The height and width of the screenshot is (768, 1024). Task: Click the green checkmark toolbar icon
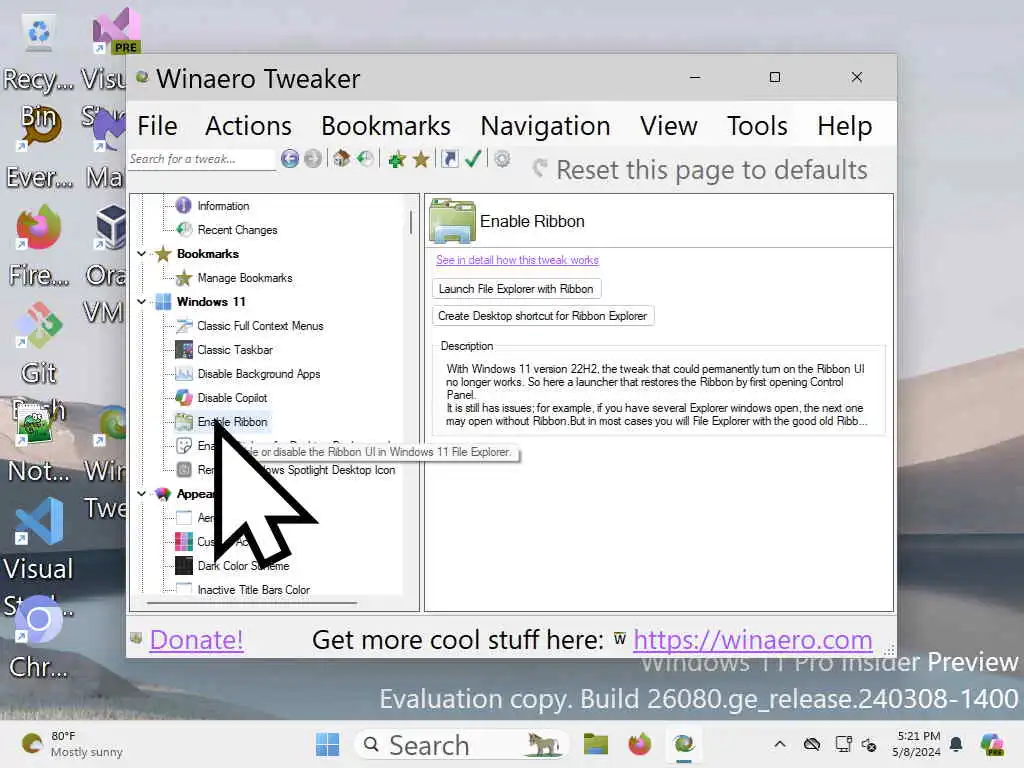tap(473, 159)
